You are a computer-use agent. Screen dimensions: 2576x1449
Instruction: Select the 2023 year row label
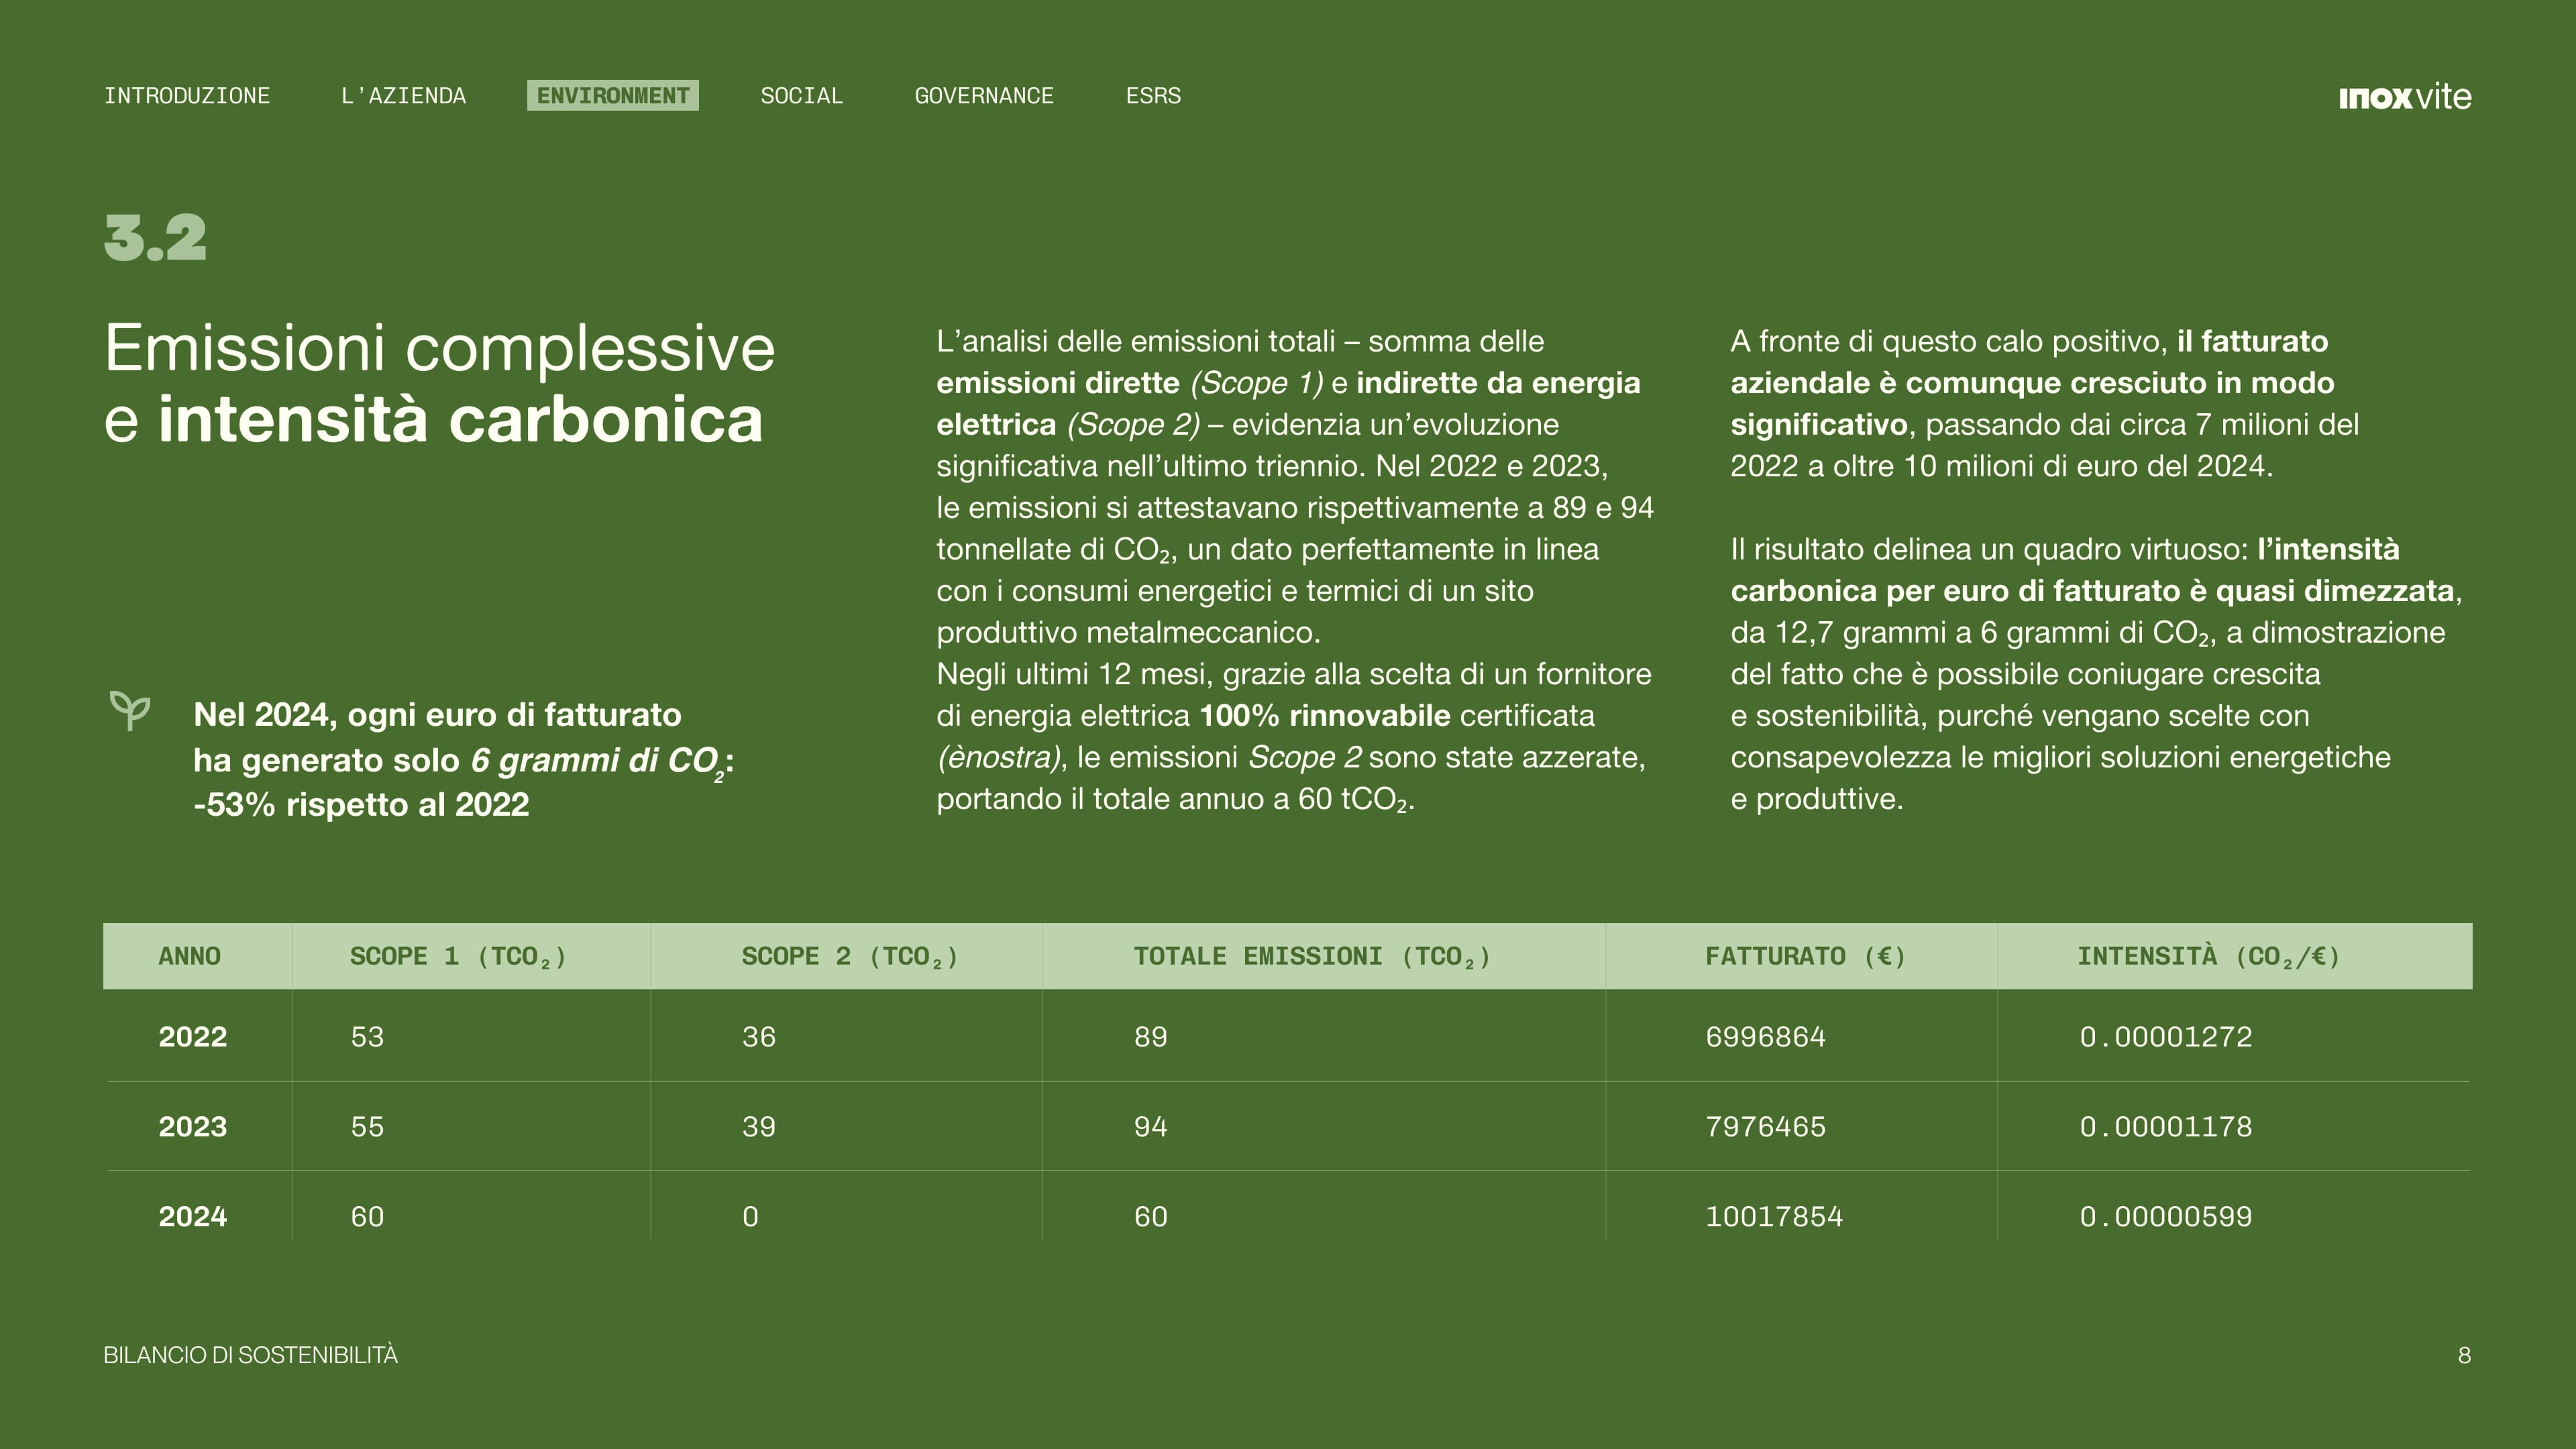point(193,1126)
